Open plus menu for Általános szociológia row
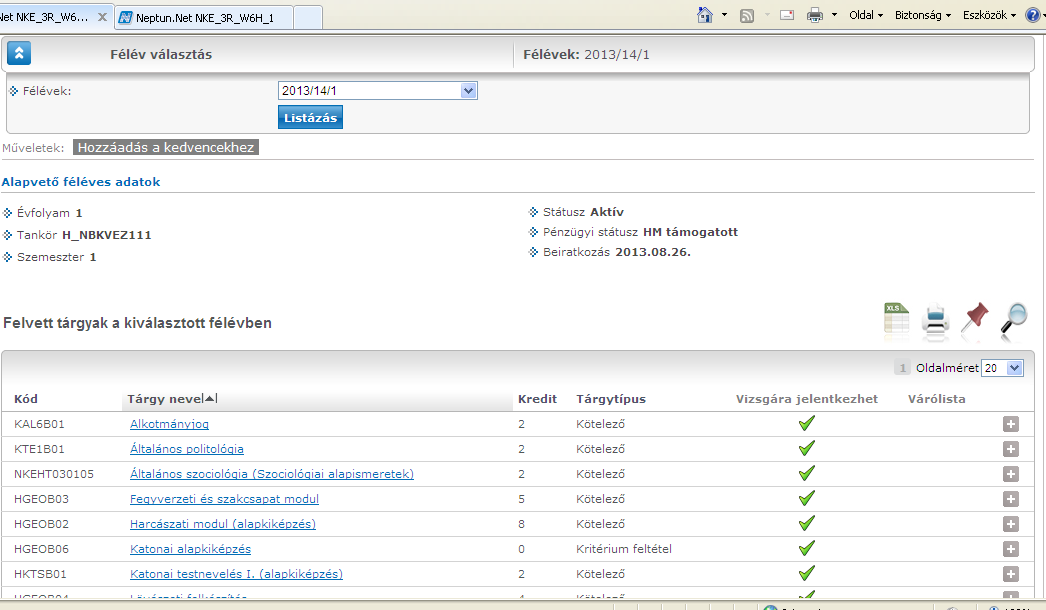Image resolution: width=1046 pixels, height=610 pixels. (x=1011, y=474)
